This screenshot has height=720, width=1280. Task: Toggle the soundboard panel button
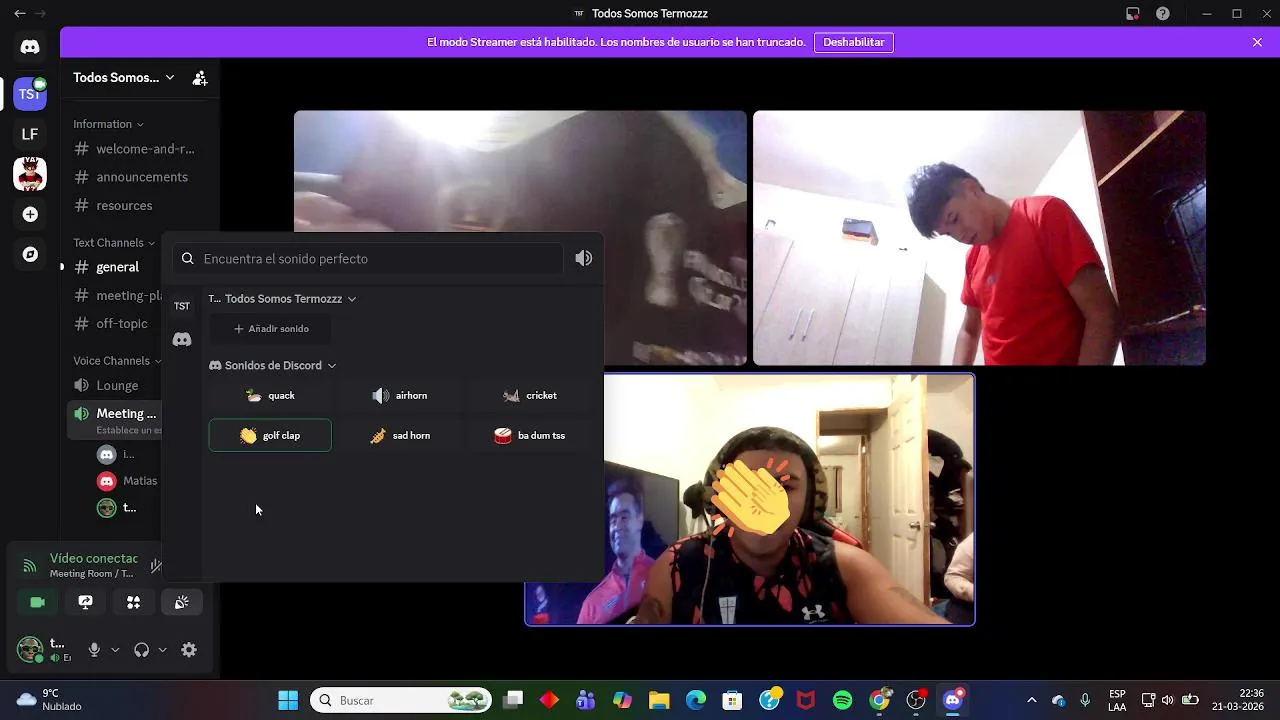point(182,602)
